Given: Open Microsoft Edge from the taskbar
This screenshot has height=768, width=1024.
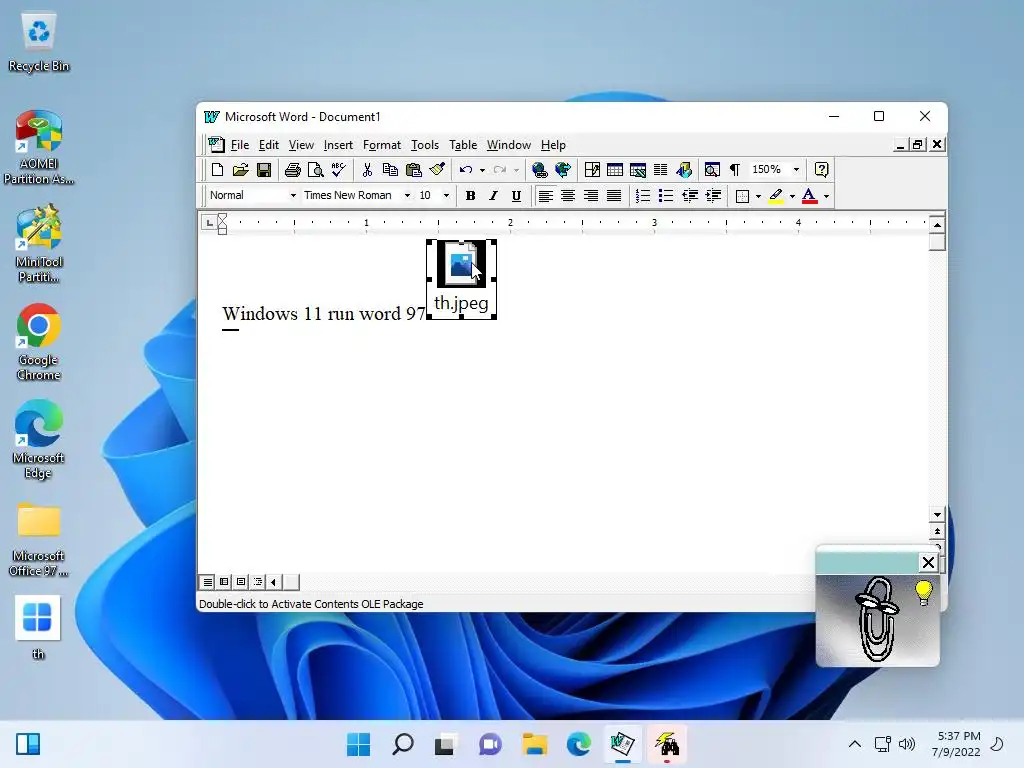Looking at the screenshot, I should tap(579, 744).
